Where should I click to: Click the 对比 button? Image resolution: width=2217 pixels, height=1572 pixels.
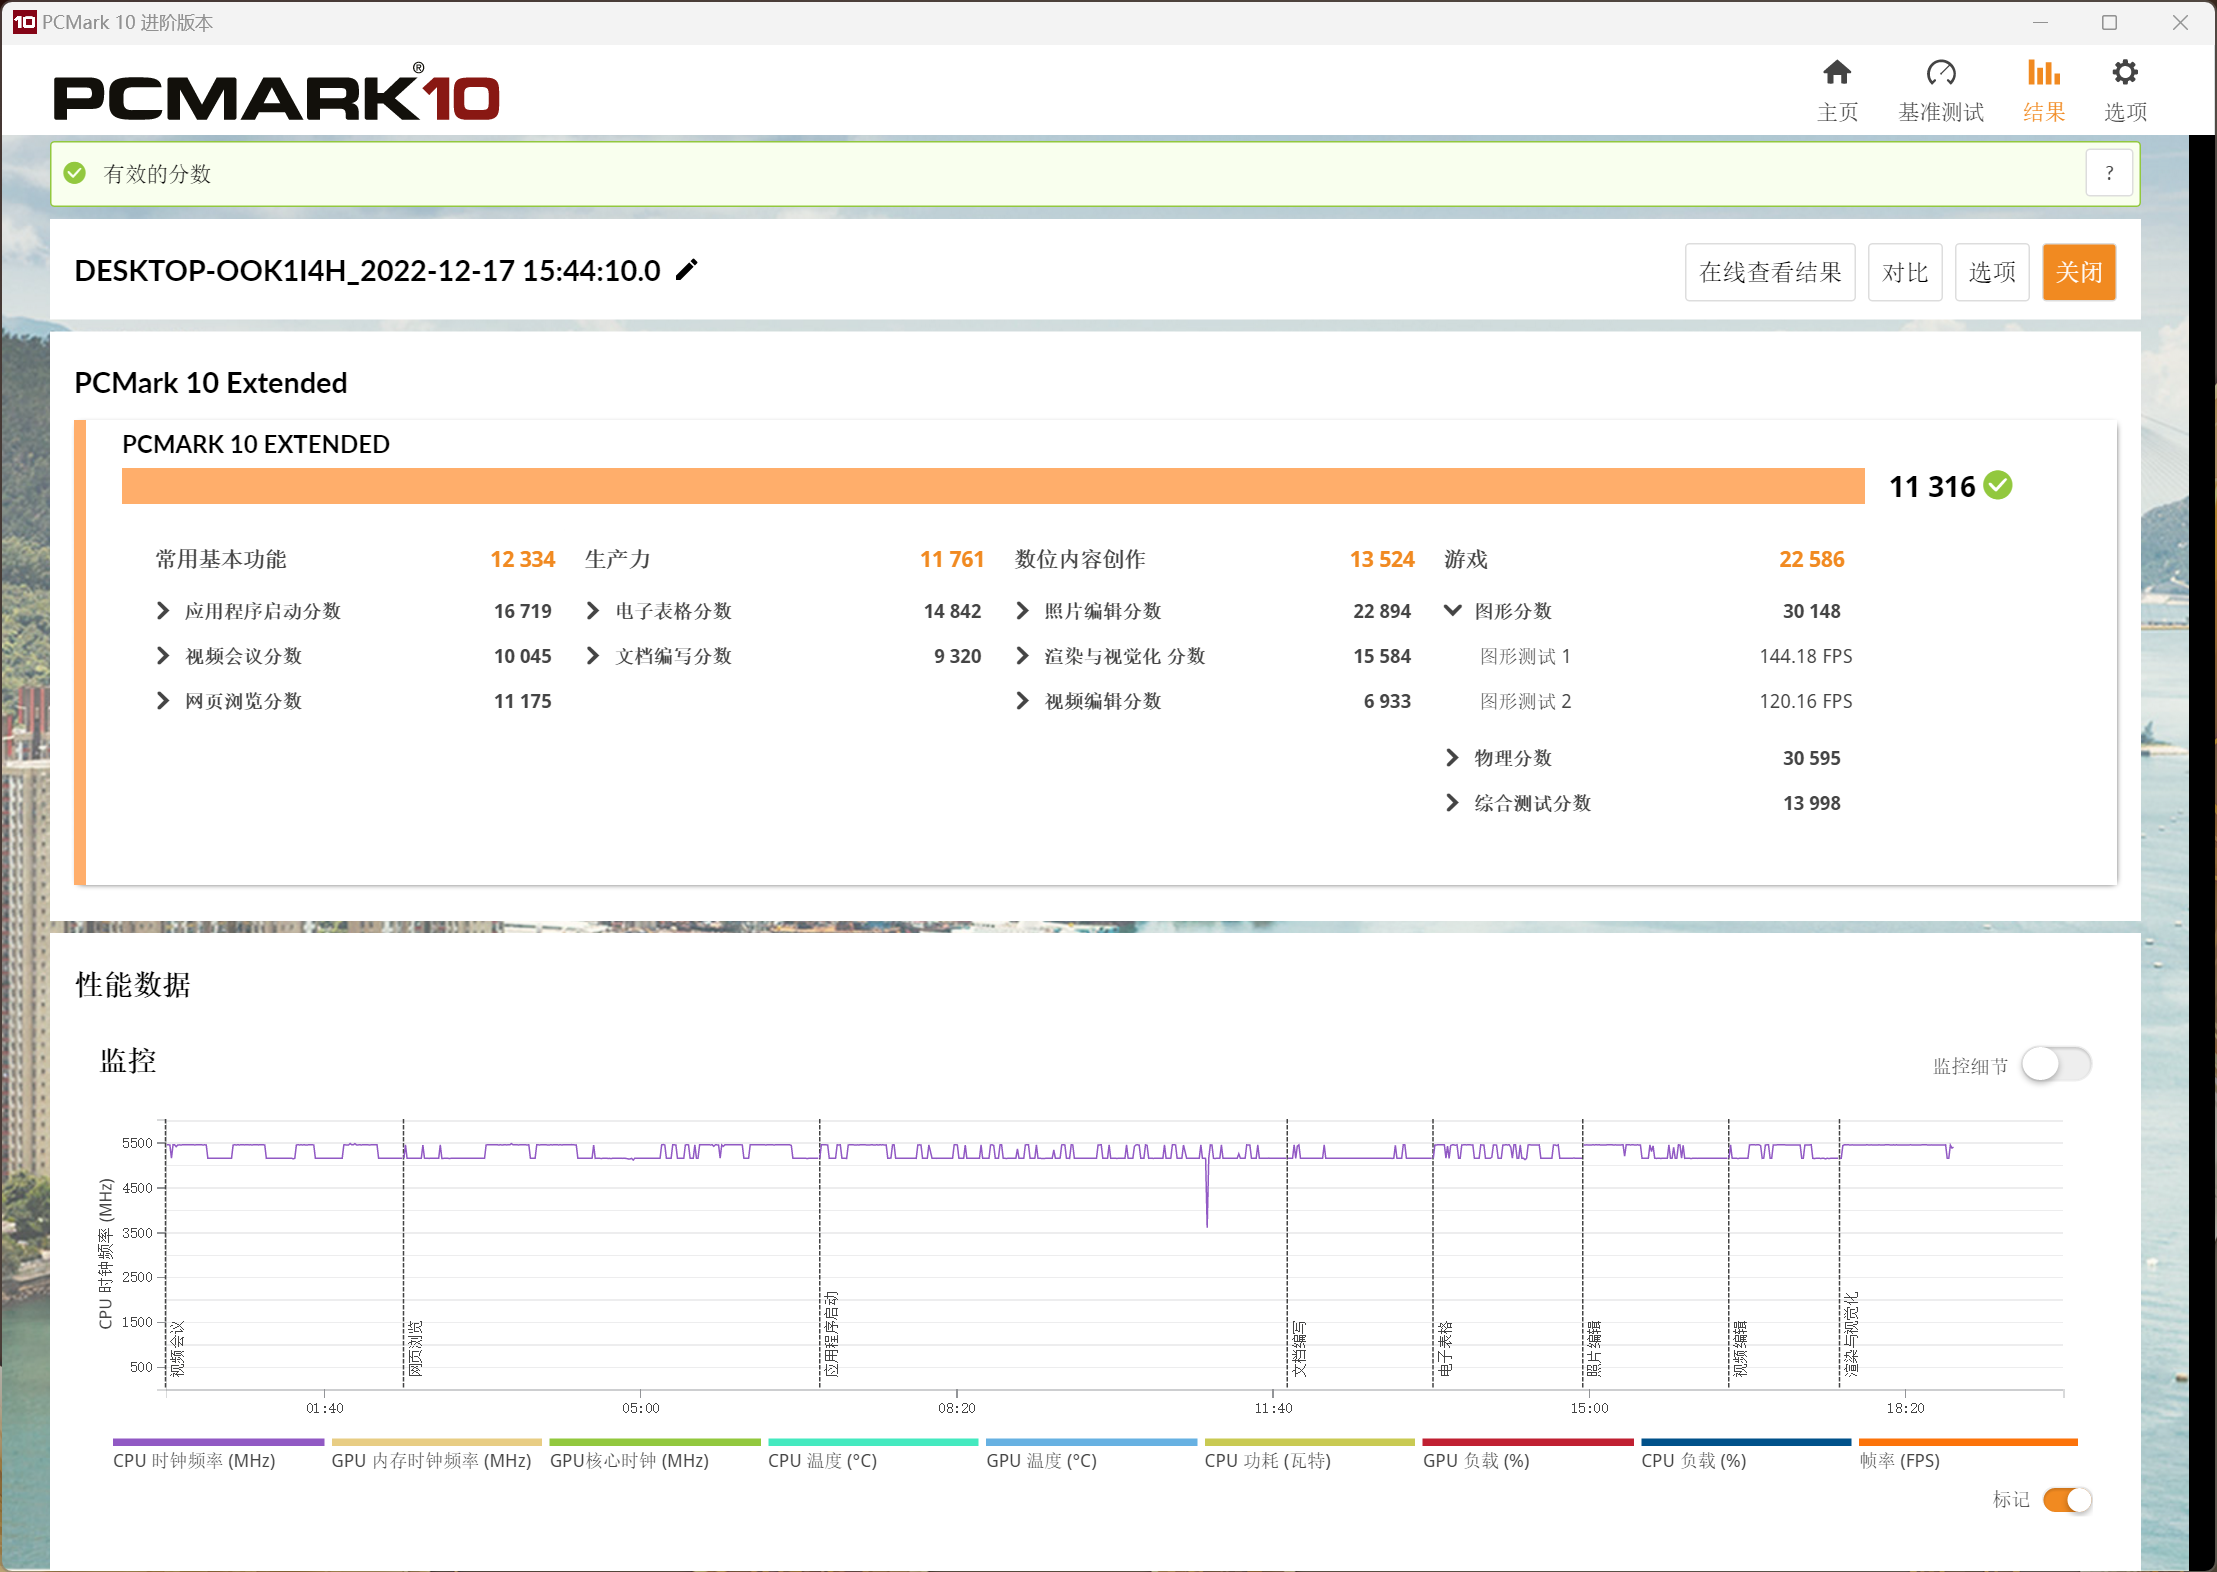coord(1905,271)
